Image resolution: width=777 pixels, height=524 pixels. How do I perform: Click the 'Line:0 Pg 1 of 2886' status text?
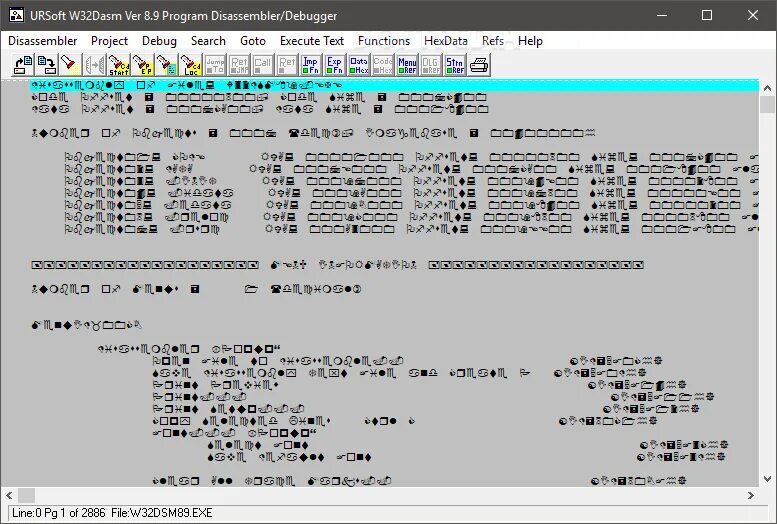click(58, 513)
